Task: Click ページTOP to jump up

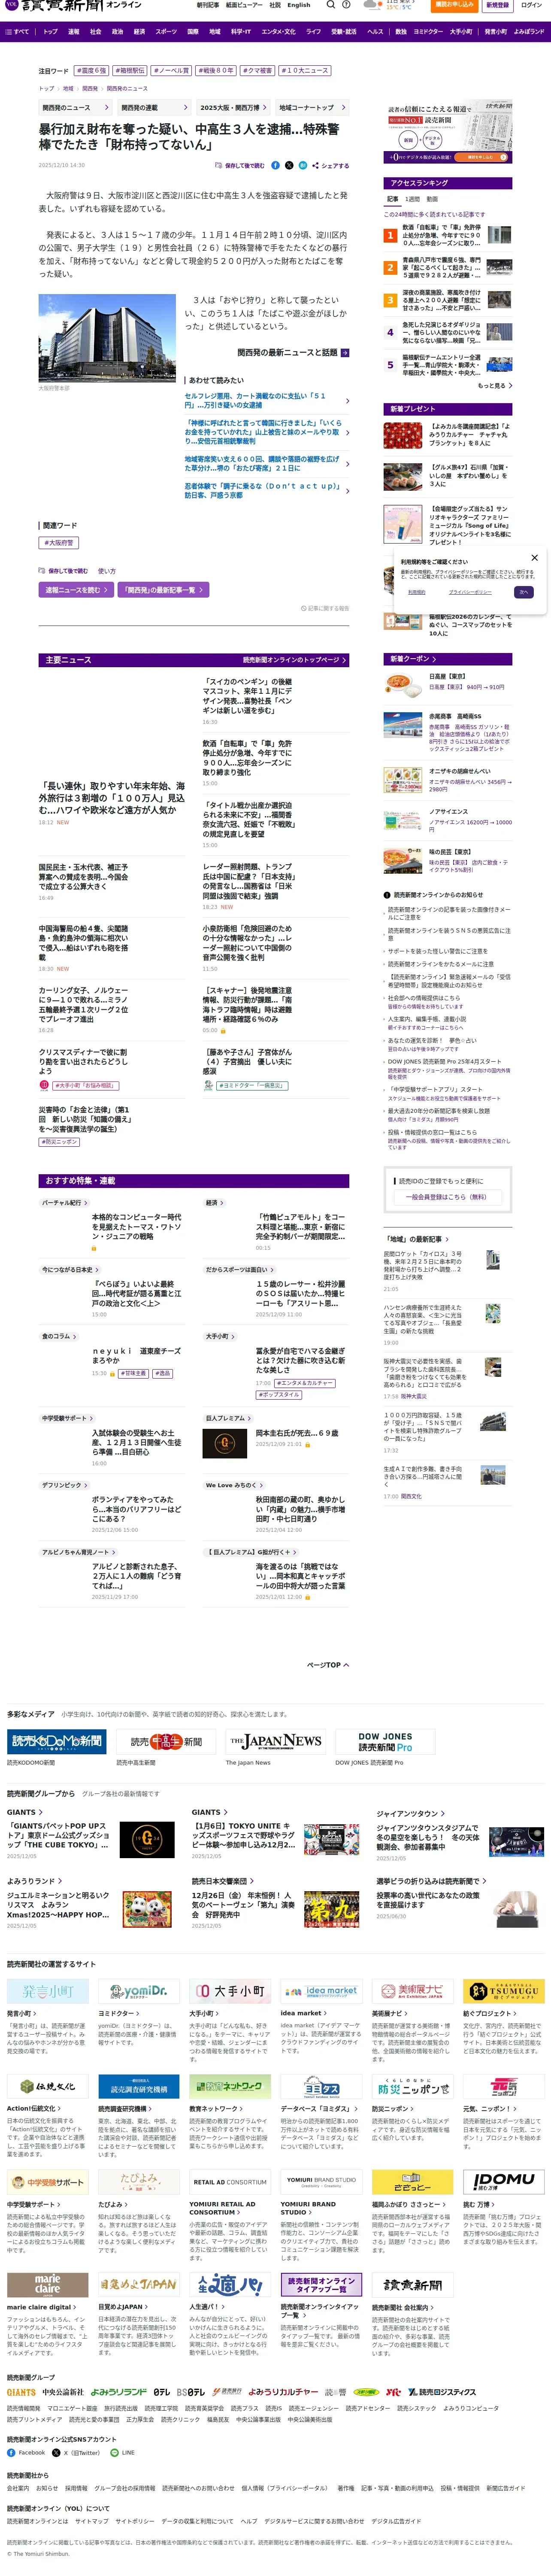Action: (327, 1665)
